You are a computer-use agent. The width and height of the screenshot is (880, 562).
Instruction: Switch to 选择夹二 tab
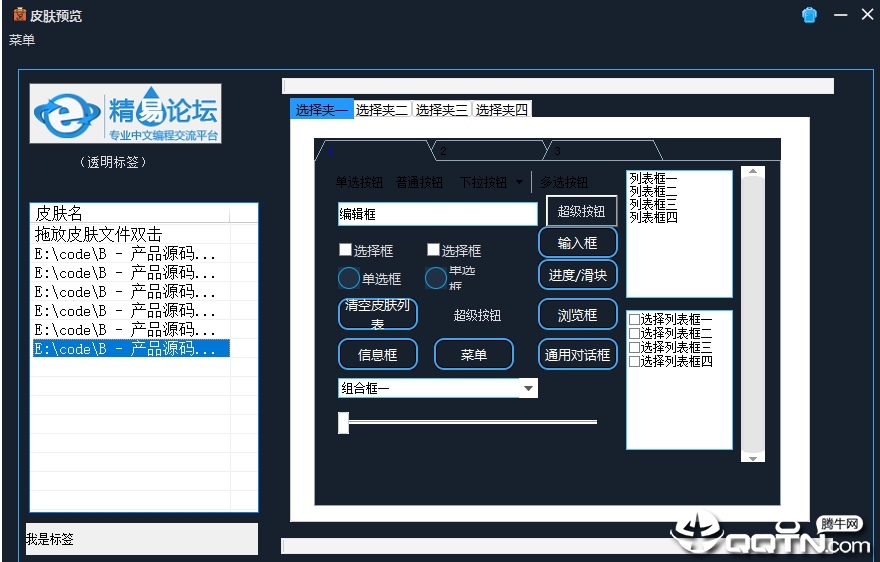click(382, 109)
